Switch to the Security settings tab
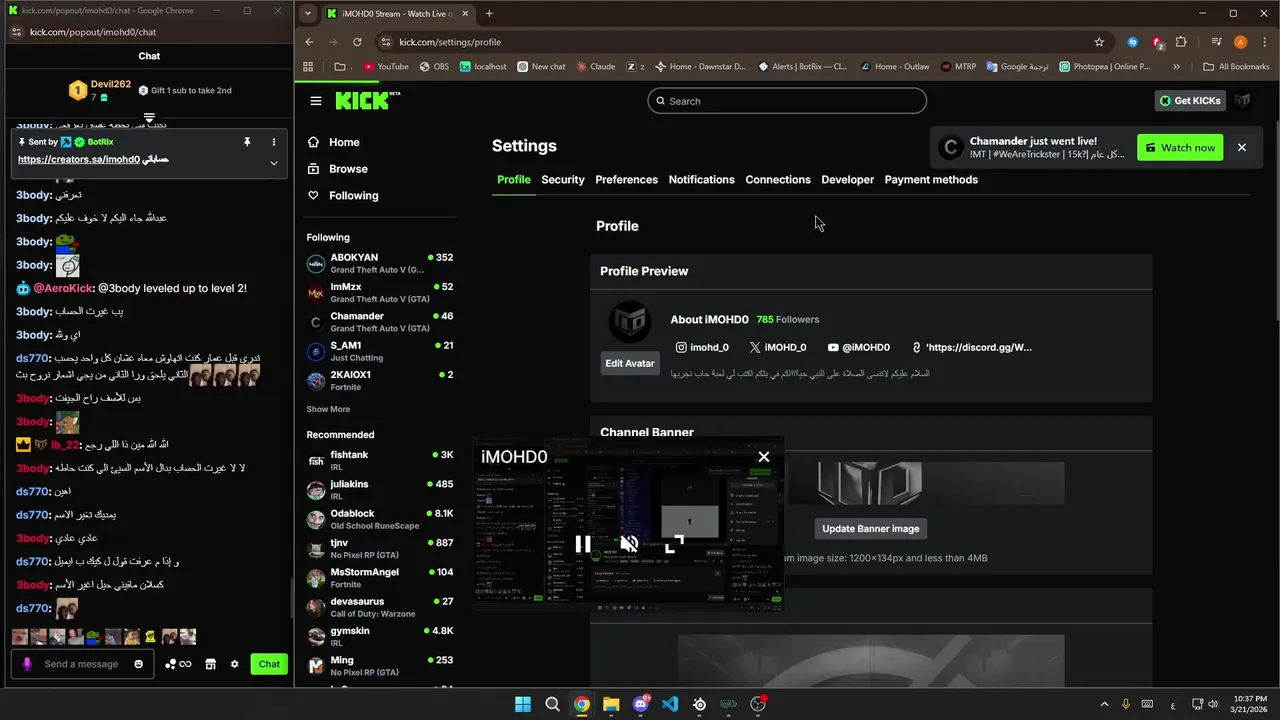The image size is (1280, 720). 563,180
